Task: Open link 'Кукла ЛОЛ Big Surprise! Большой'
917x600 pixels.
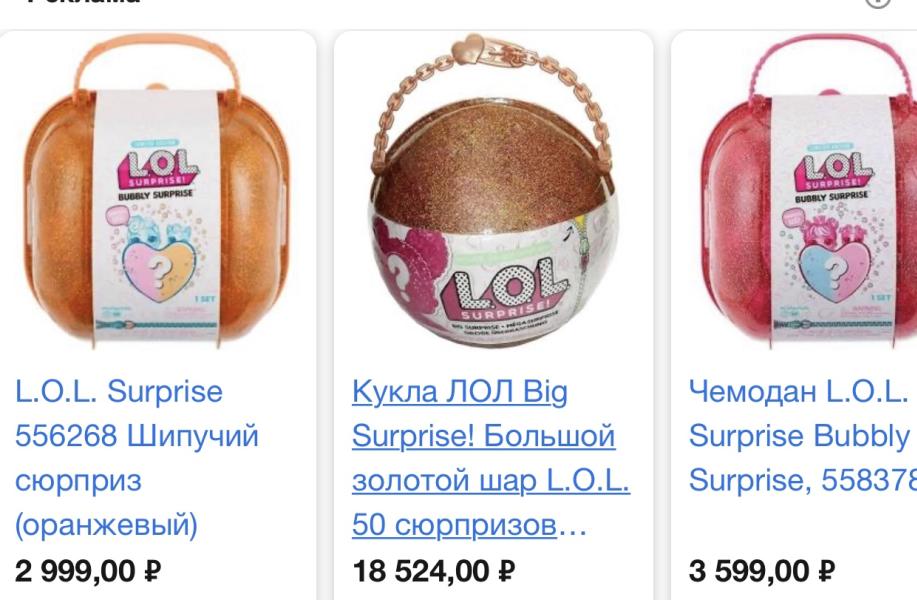Action: [x=484, y=413]
